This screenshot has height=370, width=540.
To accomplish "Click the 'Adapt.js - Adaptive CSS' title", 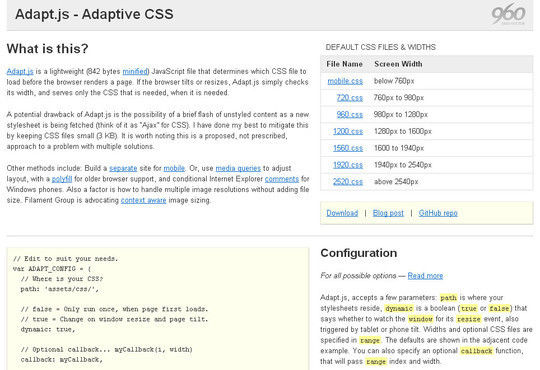I will pyautogui.click(x=94, y=14).
